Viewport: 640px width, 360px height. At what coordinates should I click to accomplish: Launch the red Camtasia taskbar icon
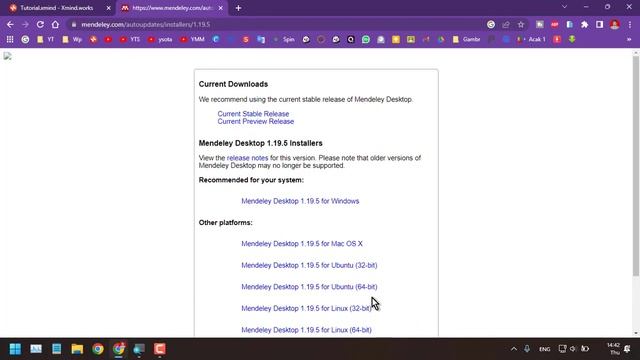pos(160,349)
